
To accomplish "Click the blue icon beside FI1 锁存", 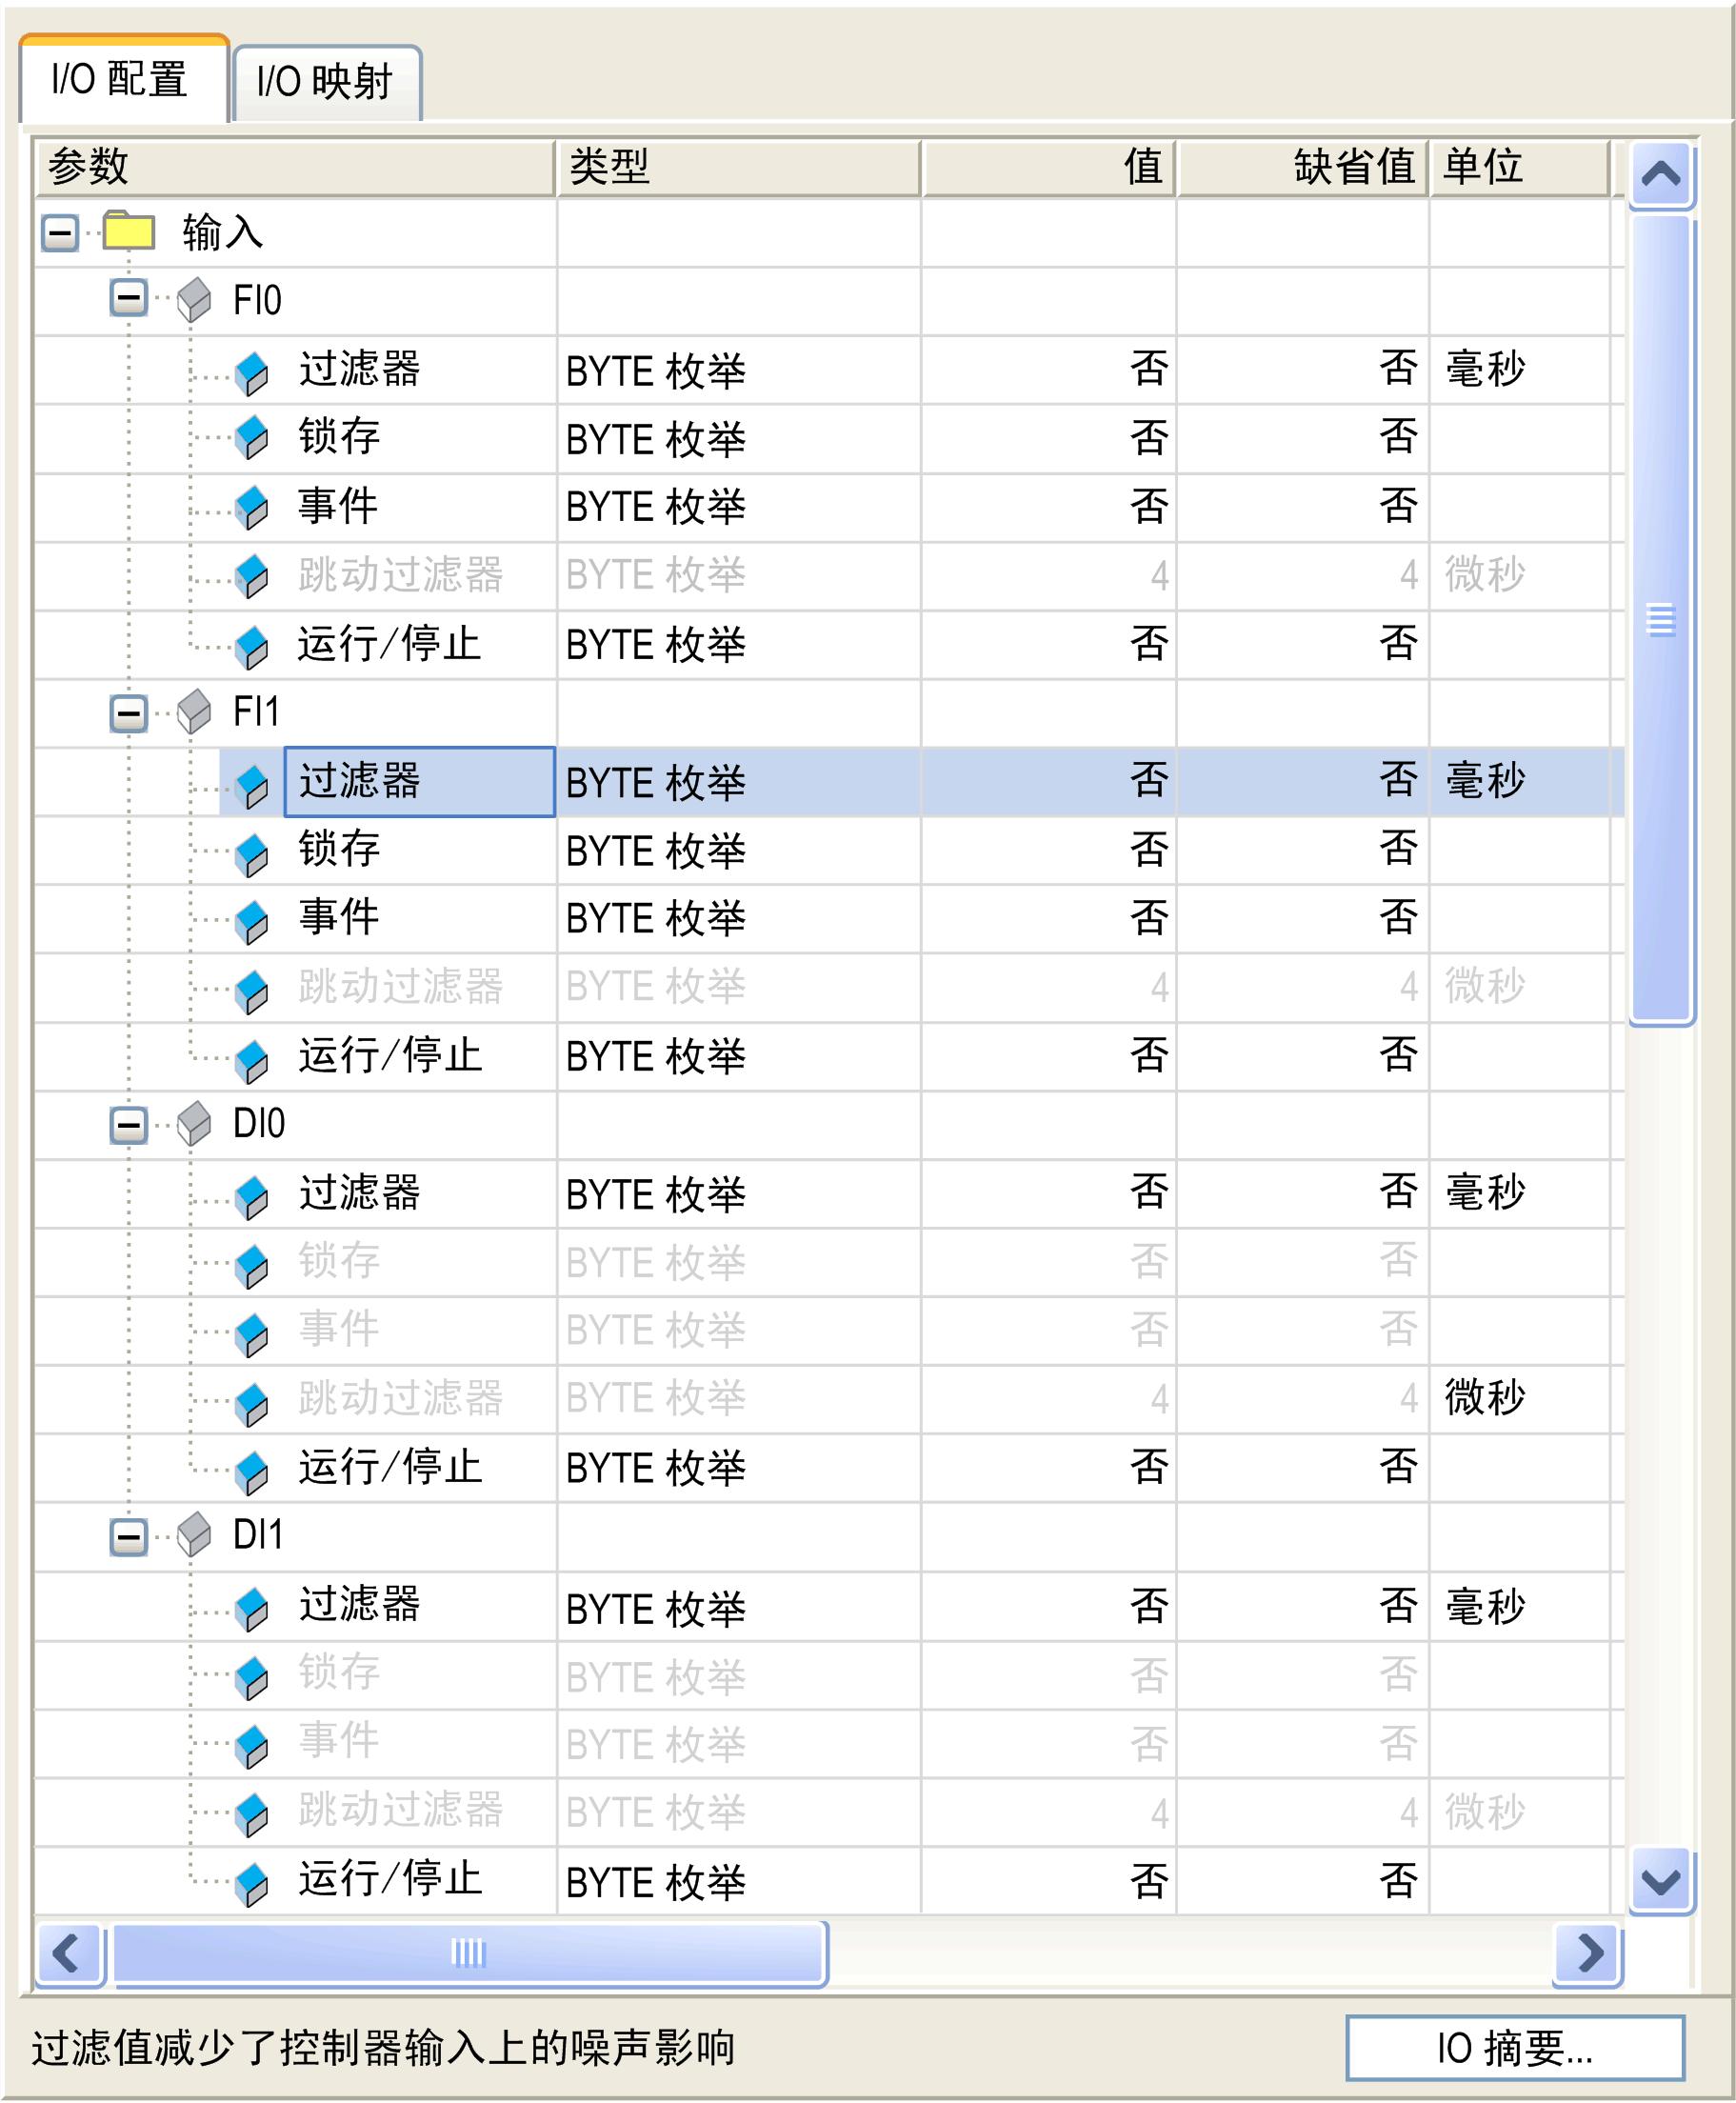I will point(252,853).
